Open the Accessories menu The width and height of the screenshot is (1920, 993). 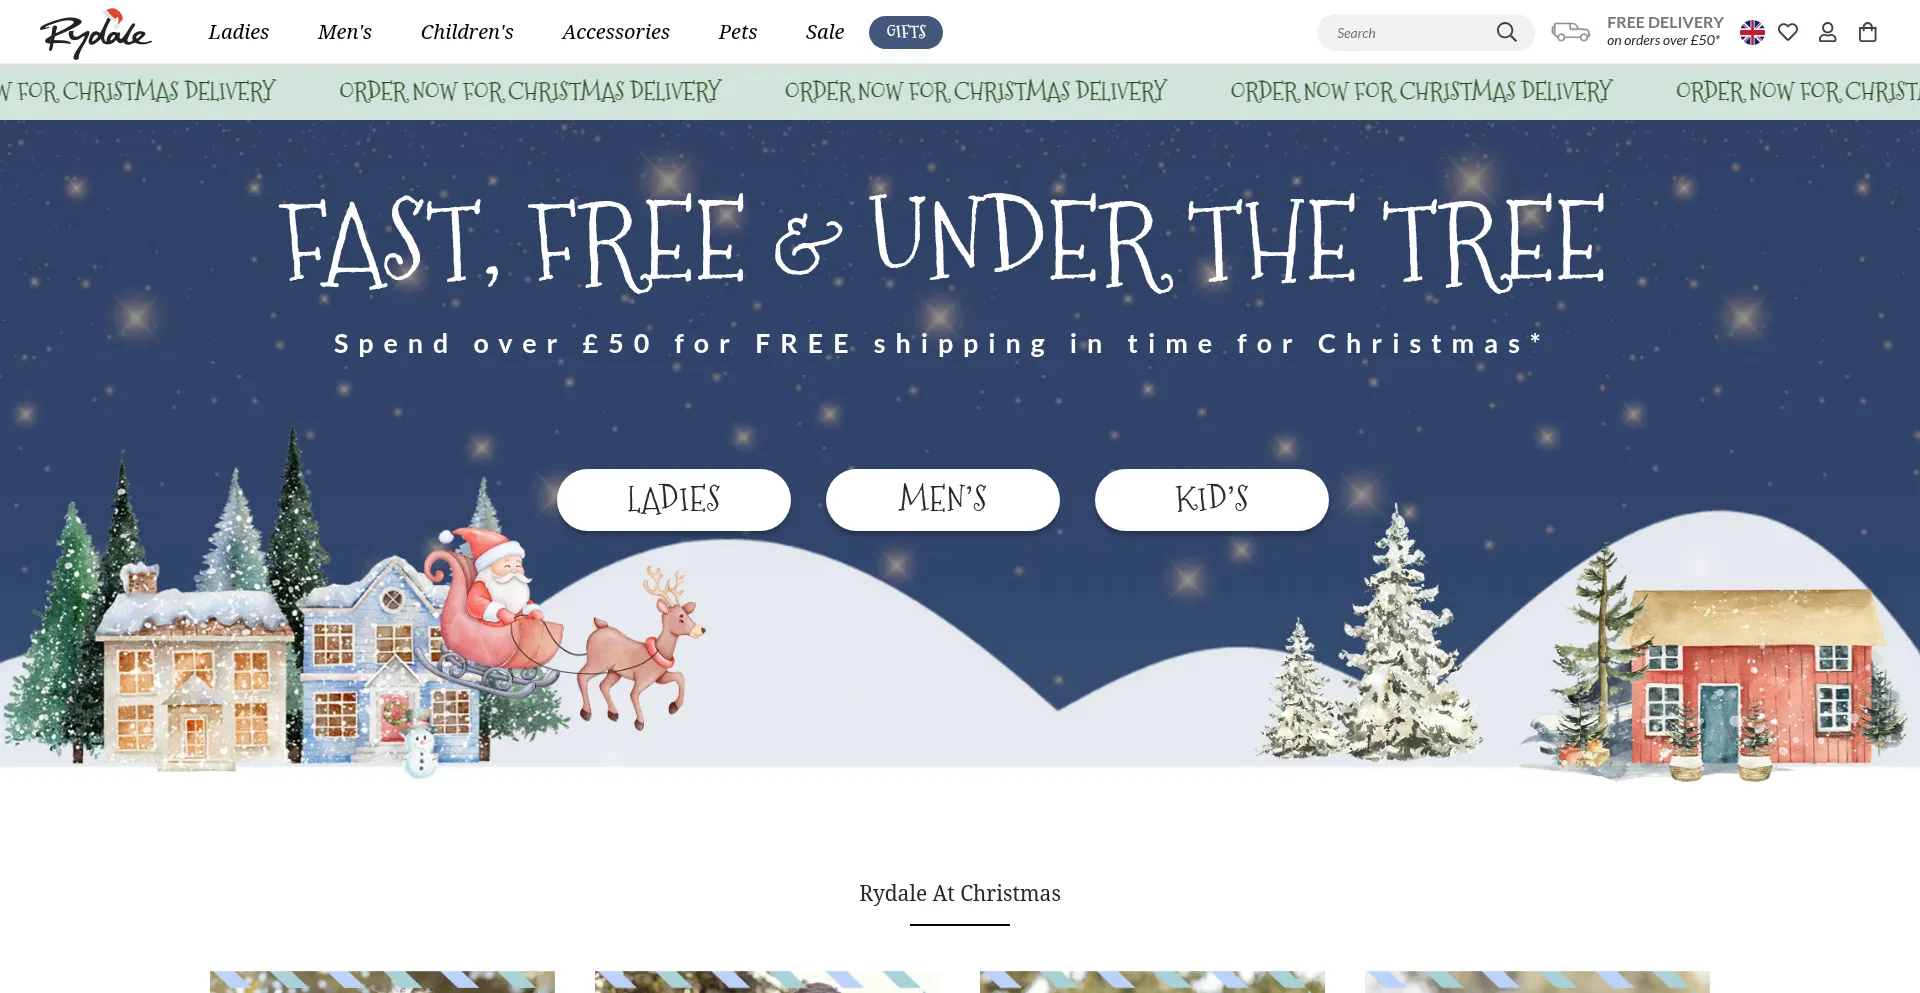[x=616, y=32]
